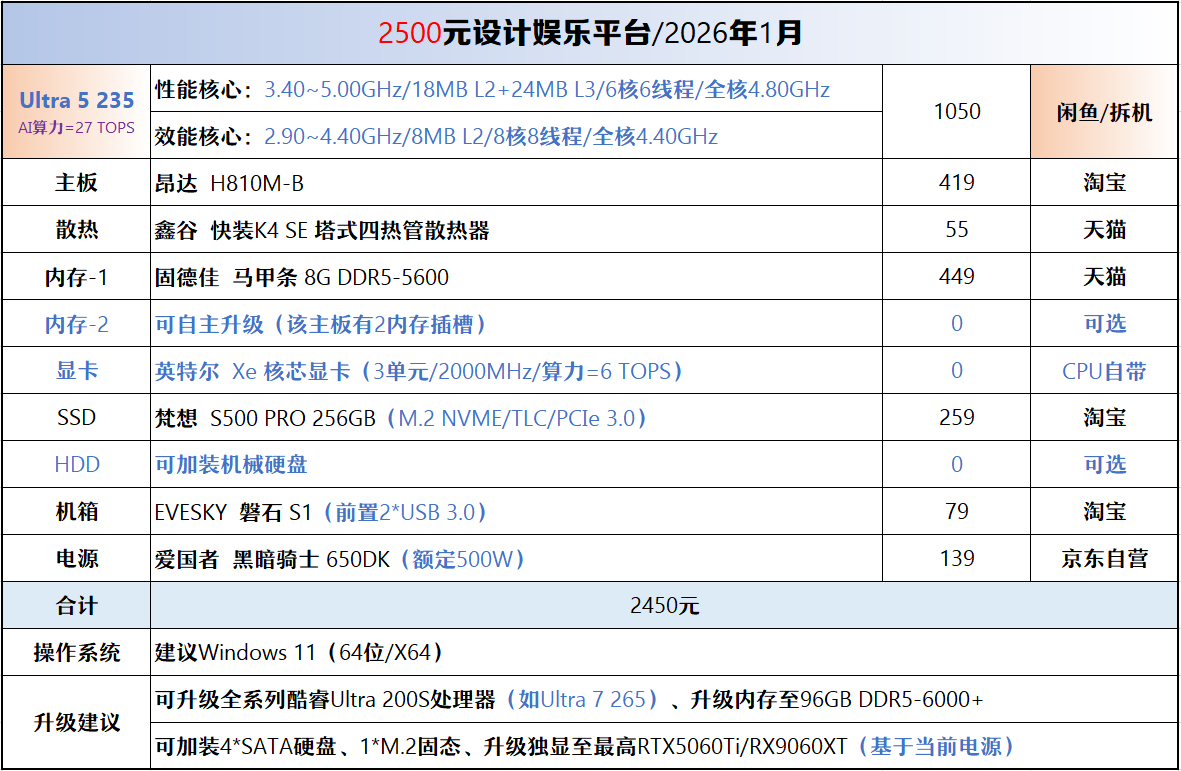Click the memory price '449'
The width and height of the screenshot is (1181, 771).
[x=957, y=276]
